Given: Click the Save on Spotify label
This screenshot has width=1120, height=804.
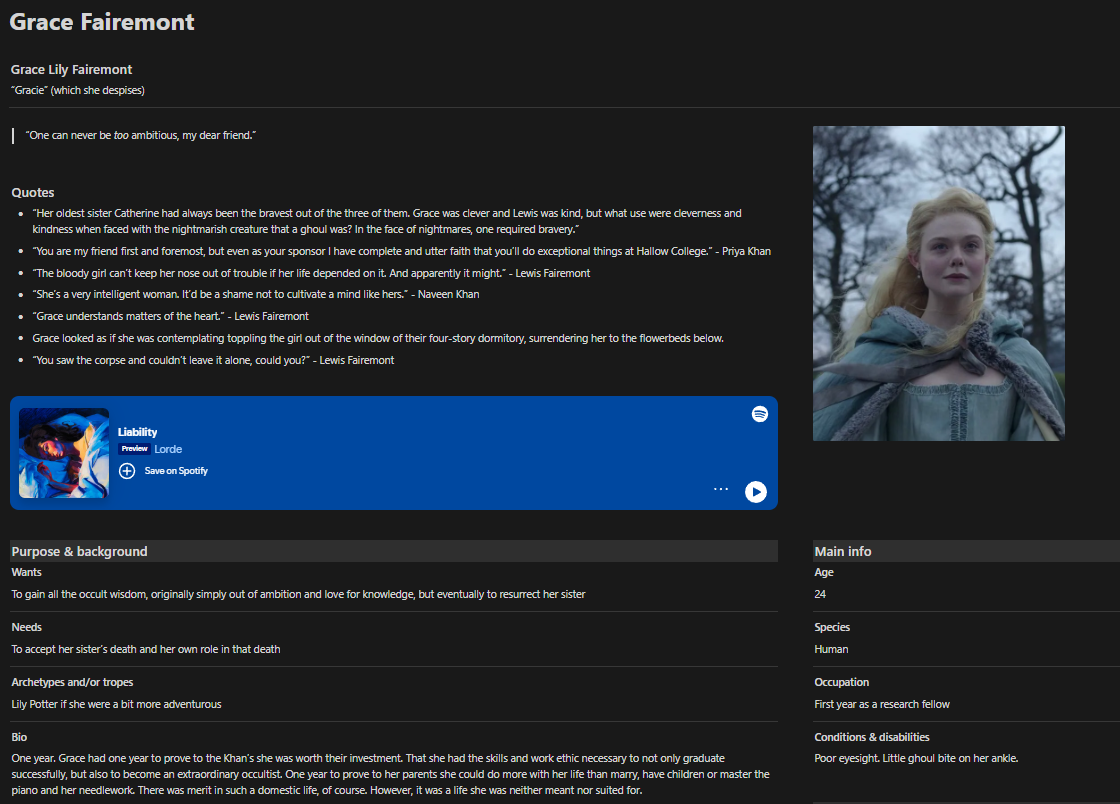Looking at the screenshot, I should [176, 471].
